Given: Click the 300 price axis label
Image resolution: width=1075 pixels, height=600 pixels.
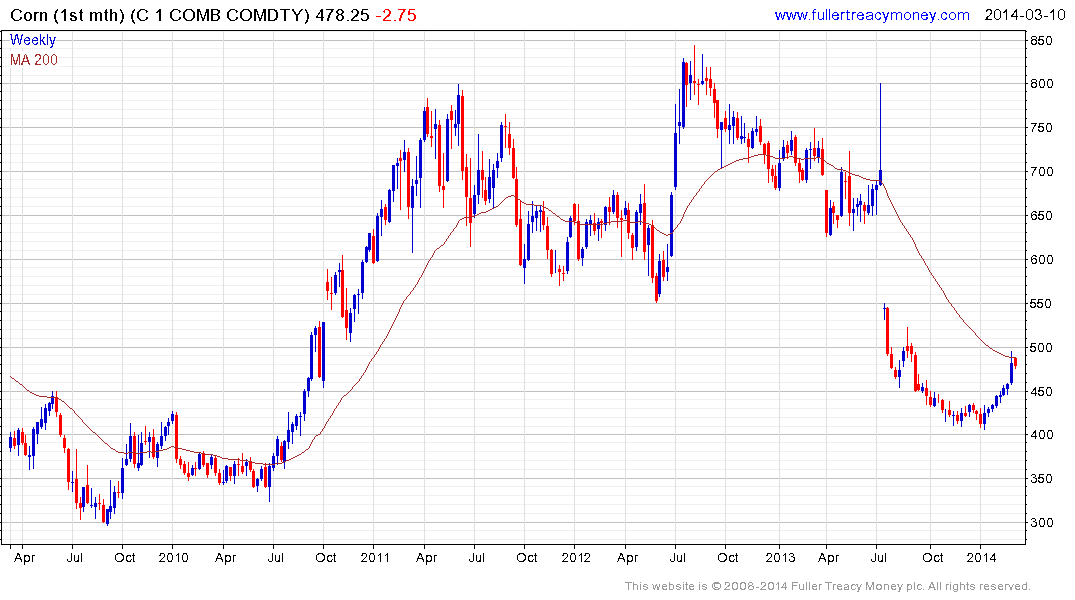Looking at the screenshot, I should pyautogui.click(x=1041, y=523).
